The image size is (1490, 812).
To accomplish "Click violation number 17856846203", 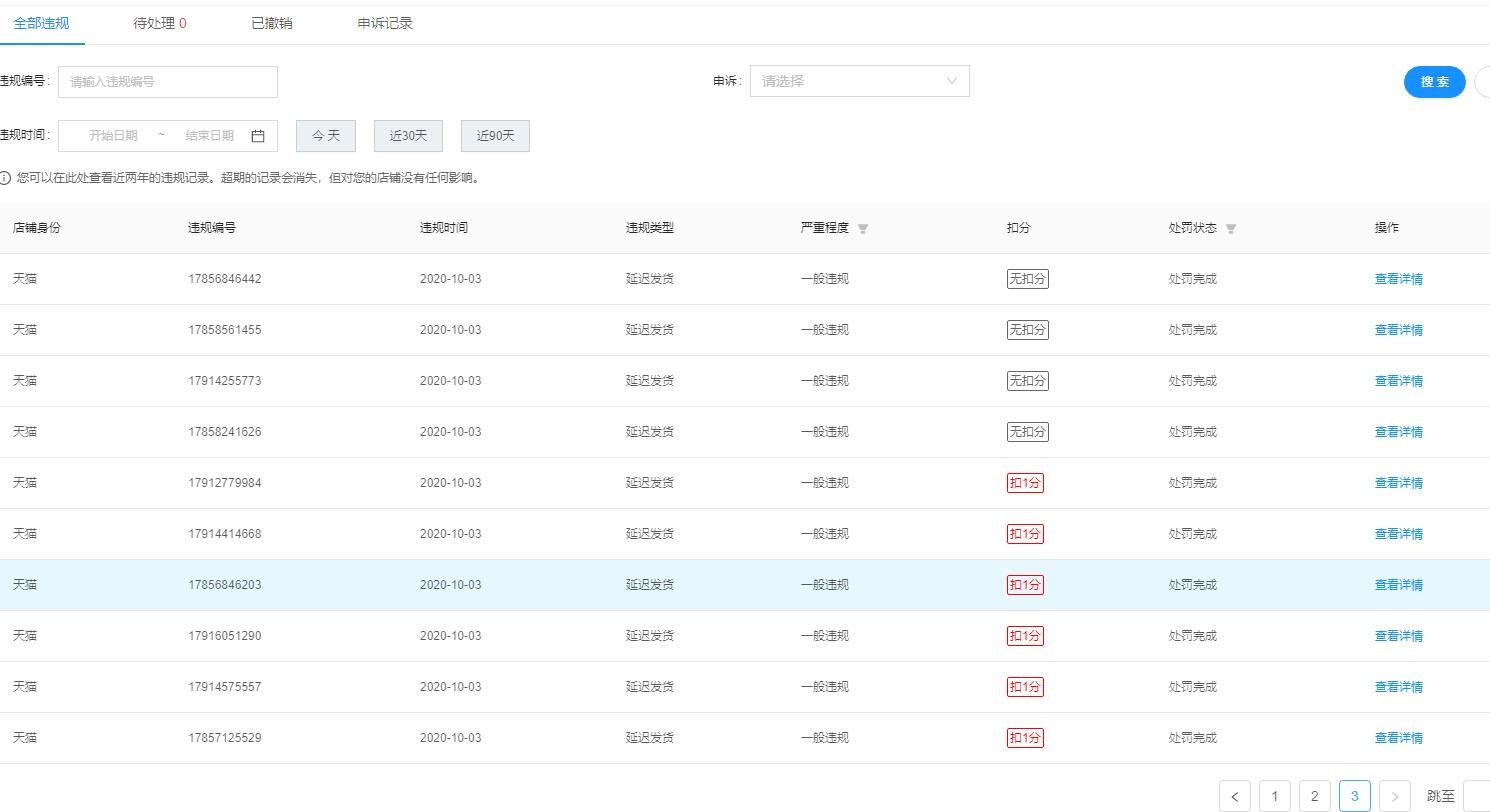I will (x=225, y=585).
